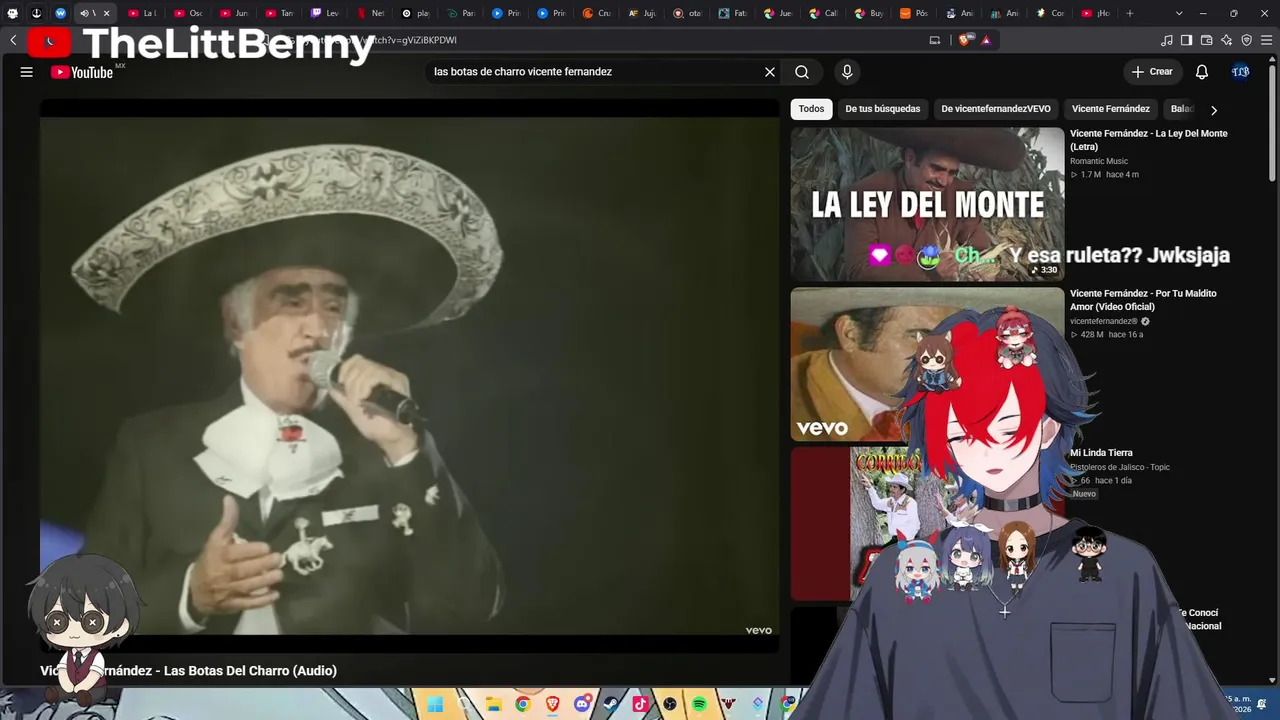This screenshot has width=1280, height=720.
Task: Visit the Romantic Music channel
Action: click(x=1099, y=161)
